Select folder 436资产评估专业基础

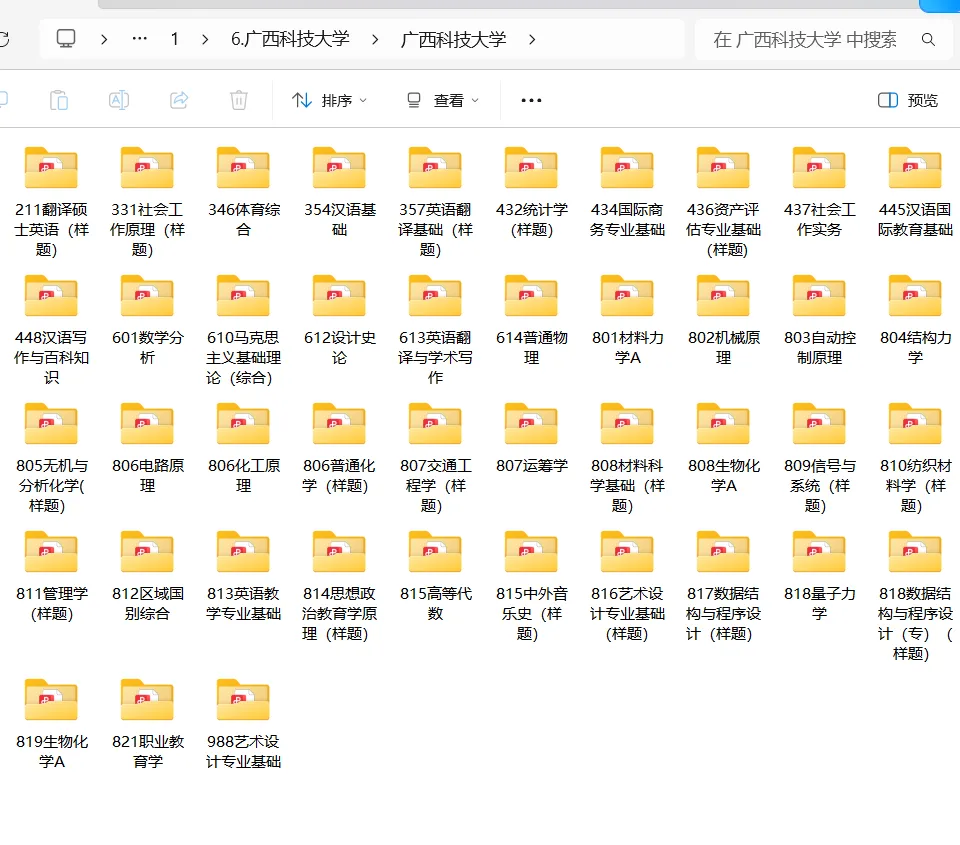[724, 201]
